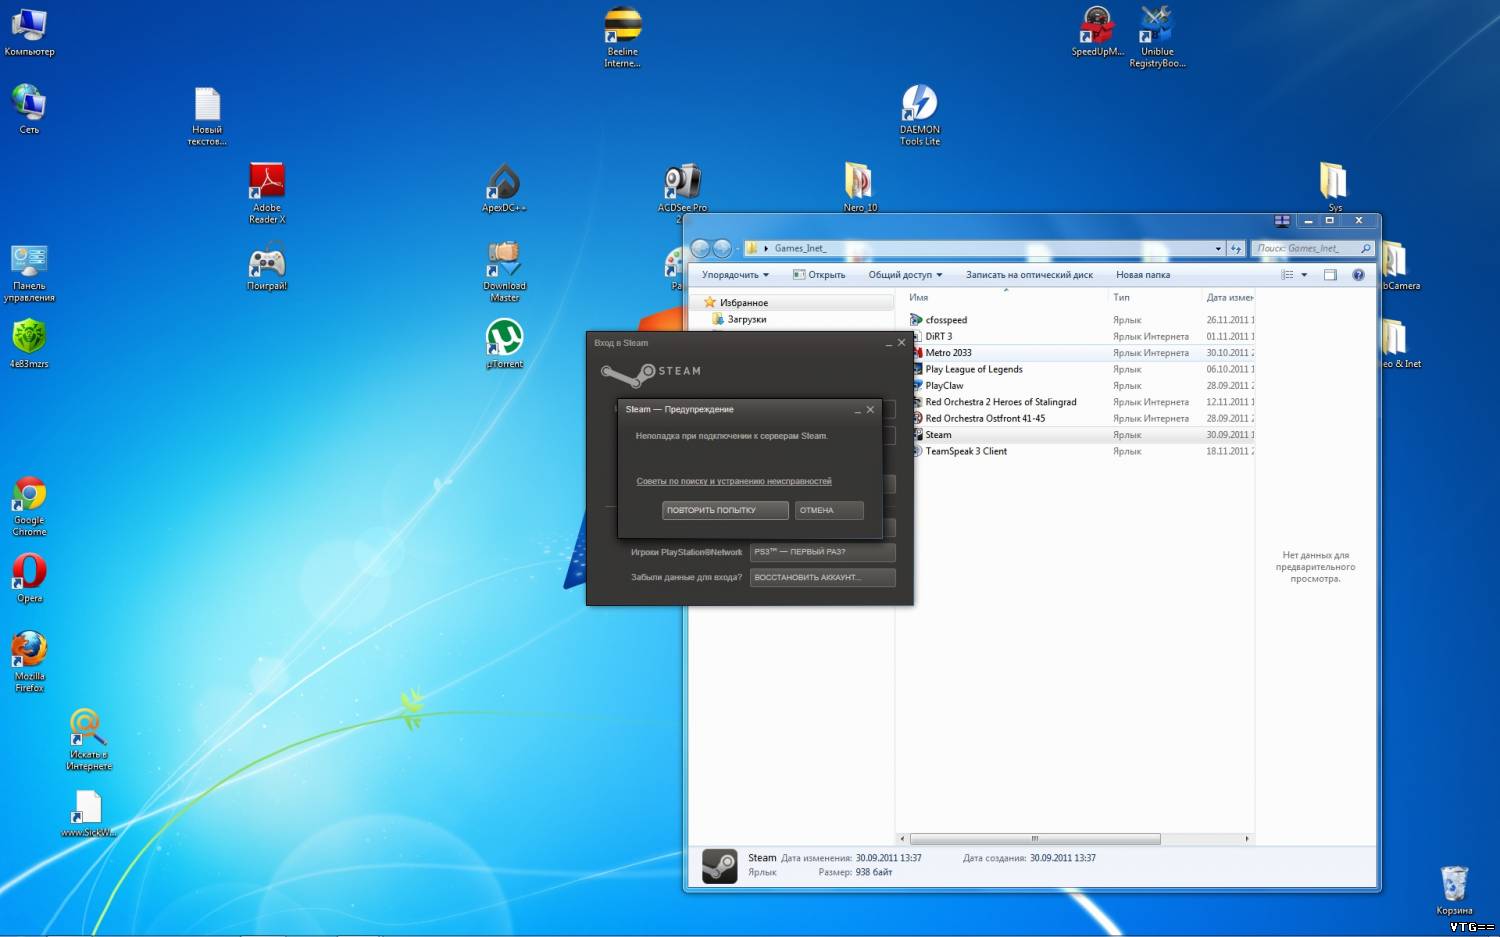The width and height of the screenshot is (1500, 937).
Task: Select Загрузки in the navigation pane
Action: click(746, 319)
